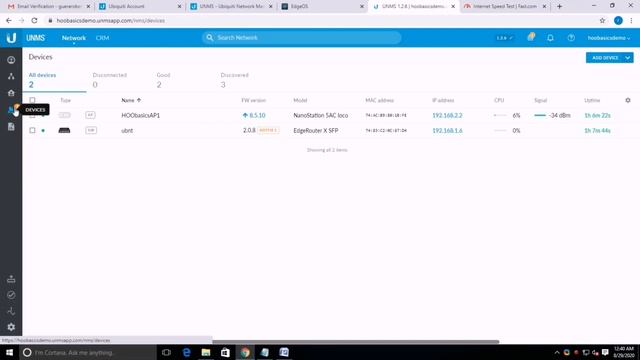The image size is (640, 360).
Task: Switch to the EdgeOS browser tab
Action: tap(322, 7)
